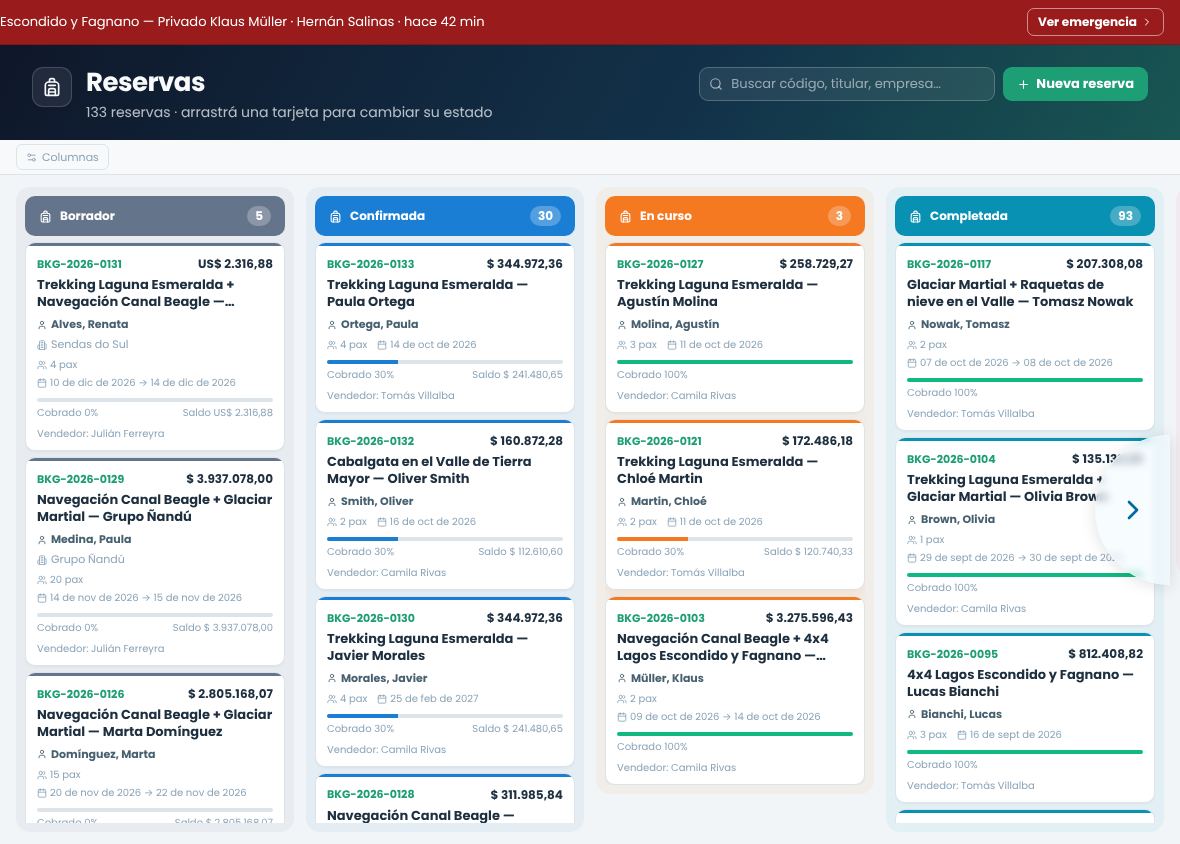
Task: Click the Completada count badge 93
Action: [1125, 216]
